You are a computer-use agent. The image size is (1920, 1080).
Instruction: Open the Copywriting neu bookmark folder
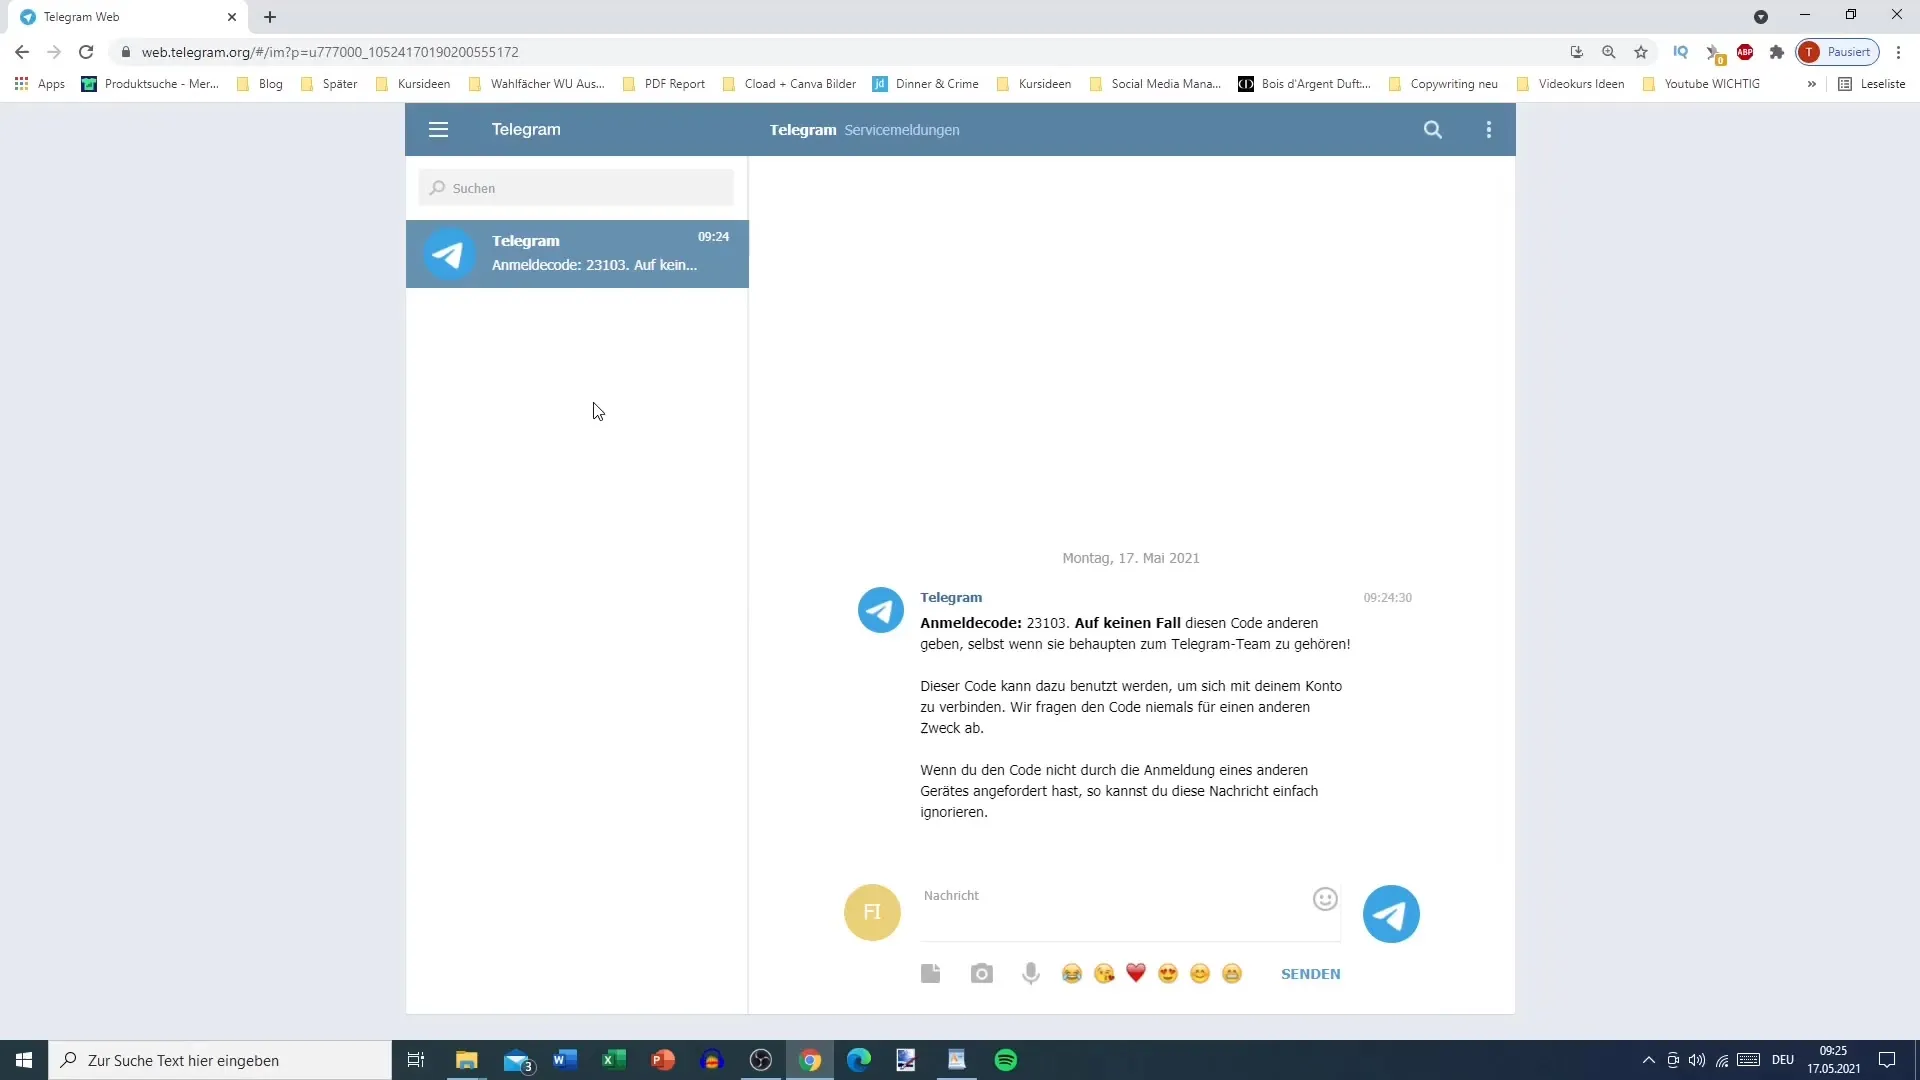tap(1444, 84)
